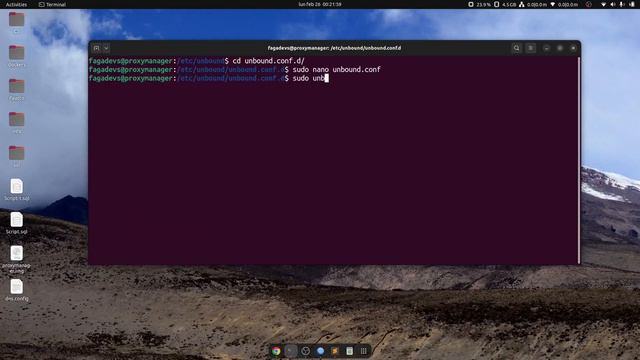This screenshot has width=640, height=360.
Task: Open the terminal hamburger menu
Action: (531, 48)
